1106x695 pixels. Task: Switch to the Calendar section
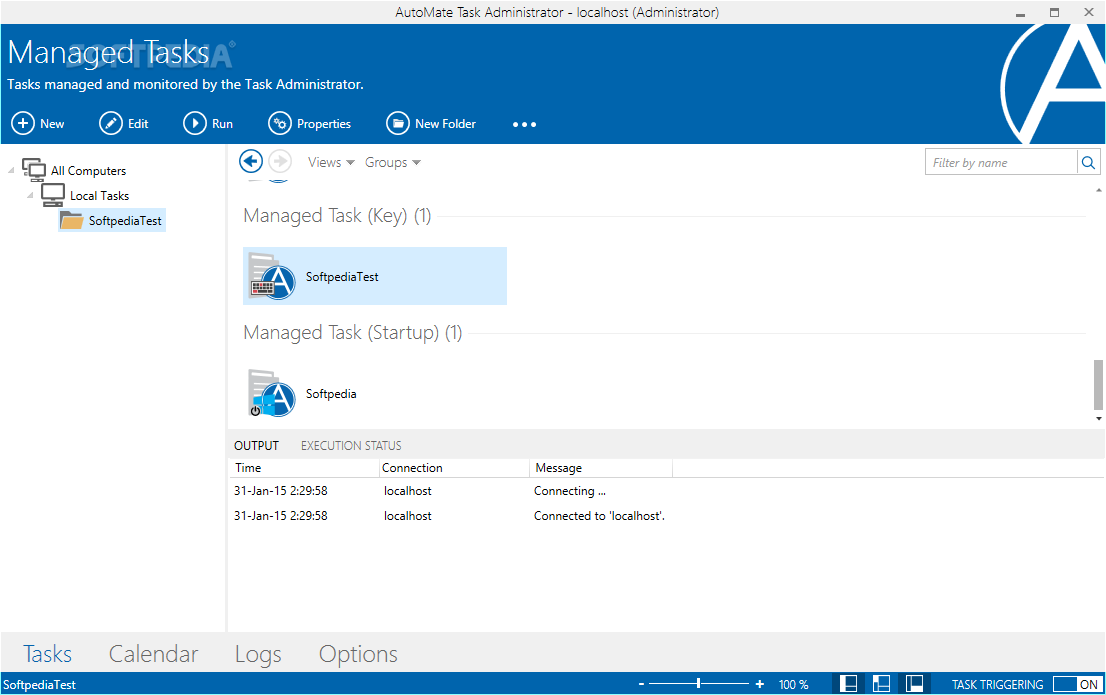(153, 653)
